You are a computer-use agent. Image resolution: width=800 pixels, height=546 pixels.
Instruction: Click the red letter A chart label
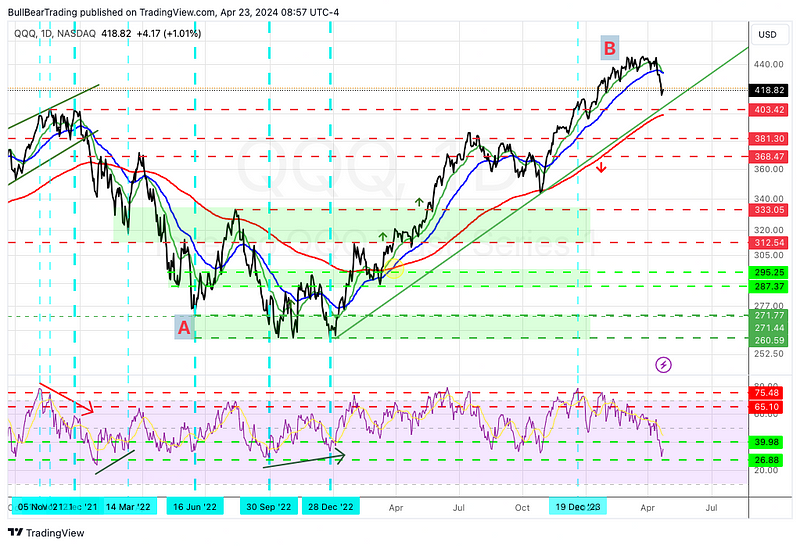[184, 327]
